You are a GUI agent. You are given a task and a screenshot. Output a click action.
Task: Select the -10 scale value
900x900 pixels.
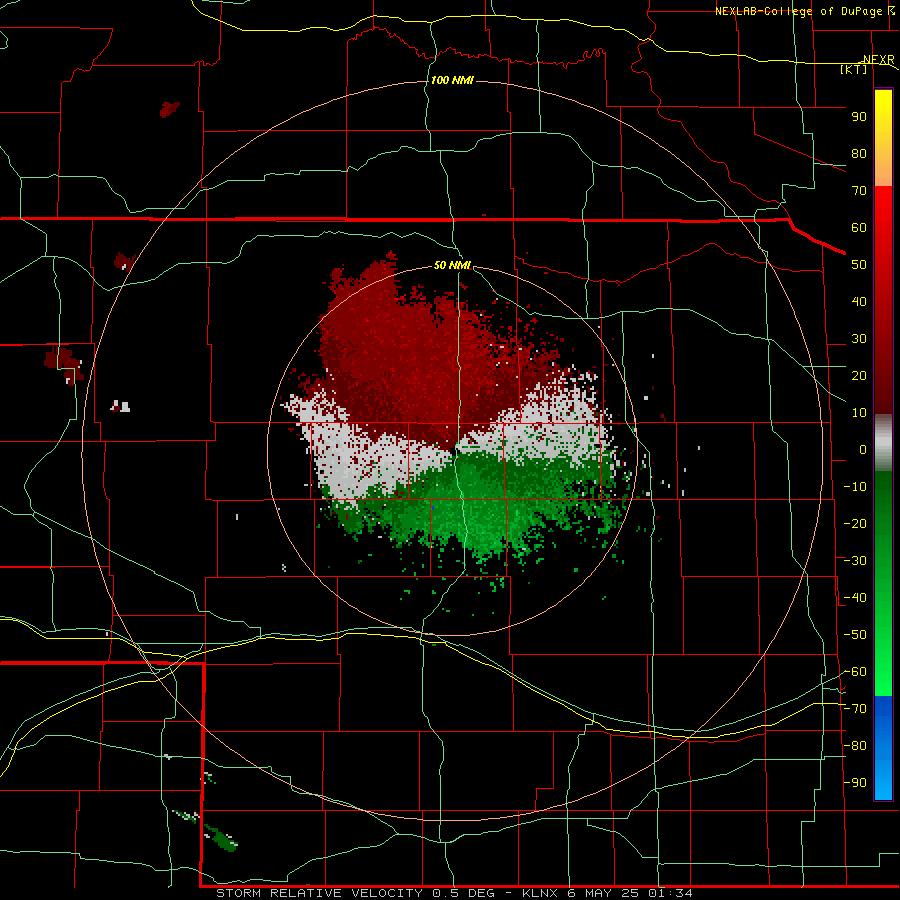855,487
